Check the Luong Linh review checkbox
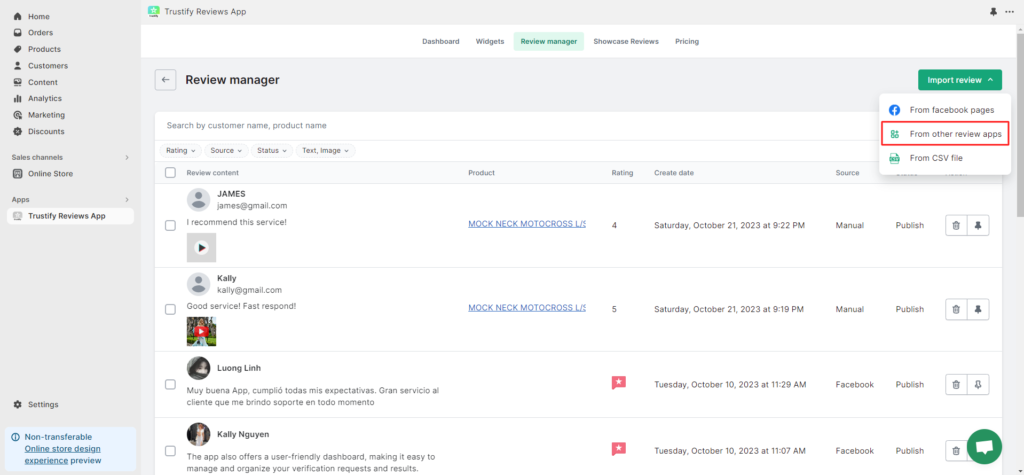The image size is (1024, 475). 170,384
